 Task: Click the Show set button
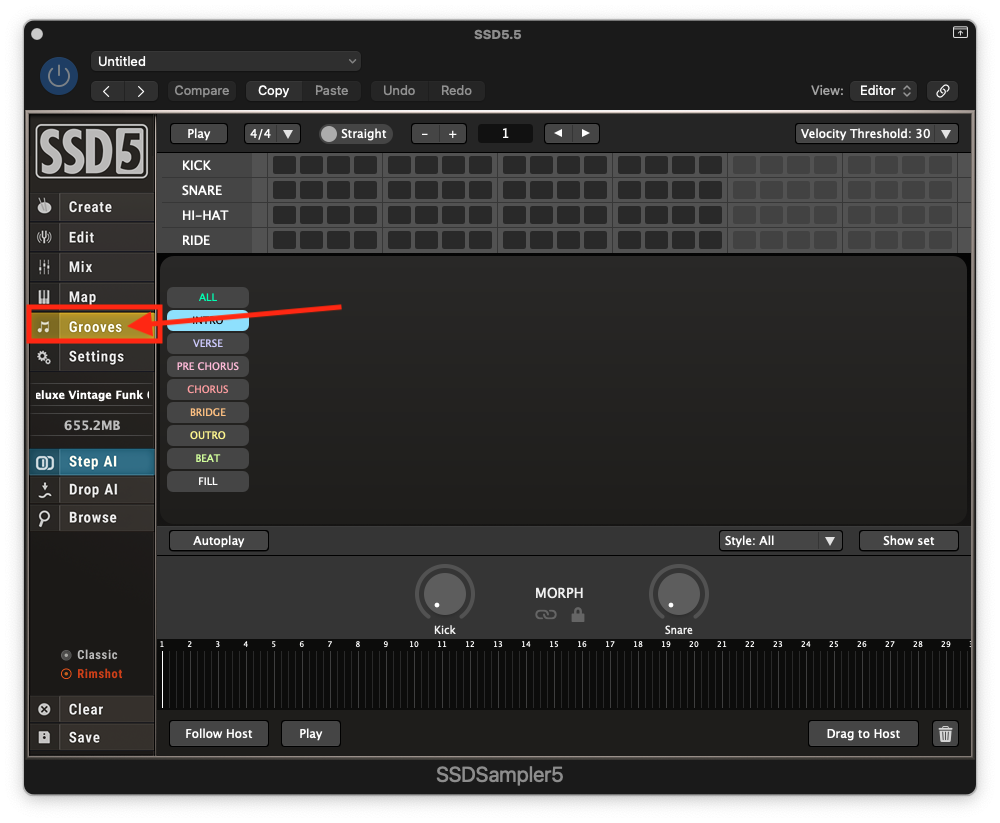[x=908, y=540]
